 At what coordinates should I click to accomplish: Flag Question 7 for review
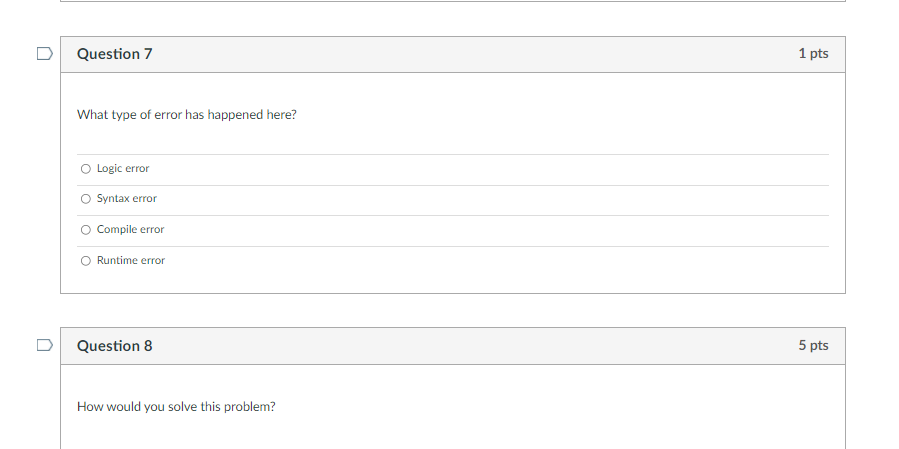pyautogui.click(x=43, y=54)
